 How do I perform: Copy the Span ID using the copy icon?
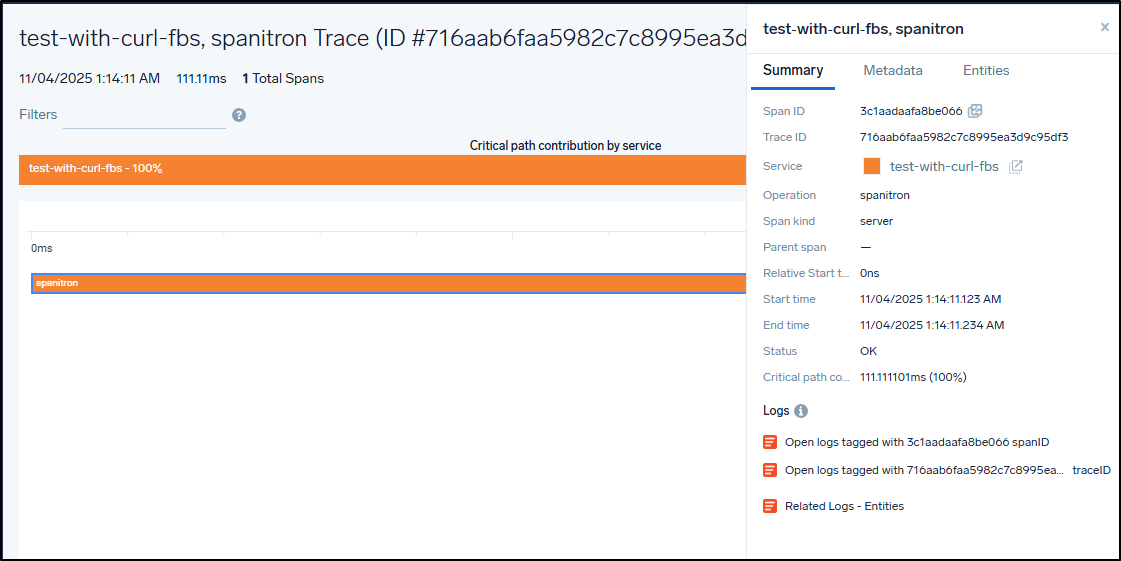pos(975,111)
